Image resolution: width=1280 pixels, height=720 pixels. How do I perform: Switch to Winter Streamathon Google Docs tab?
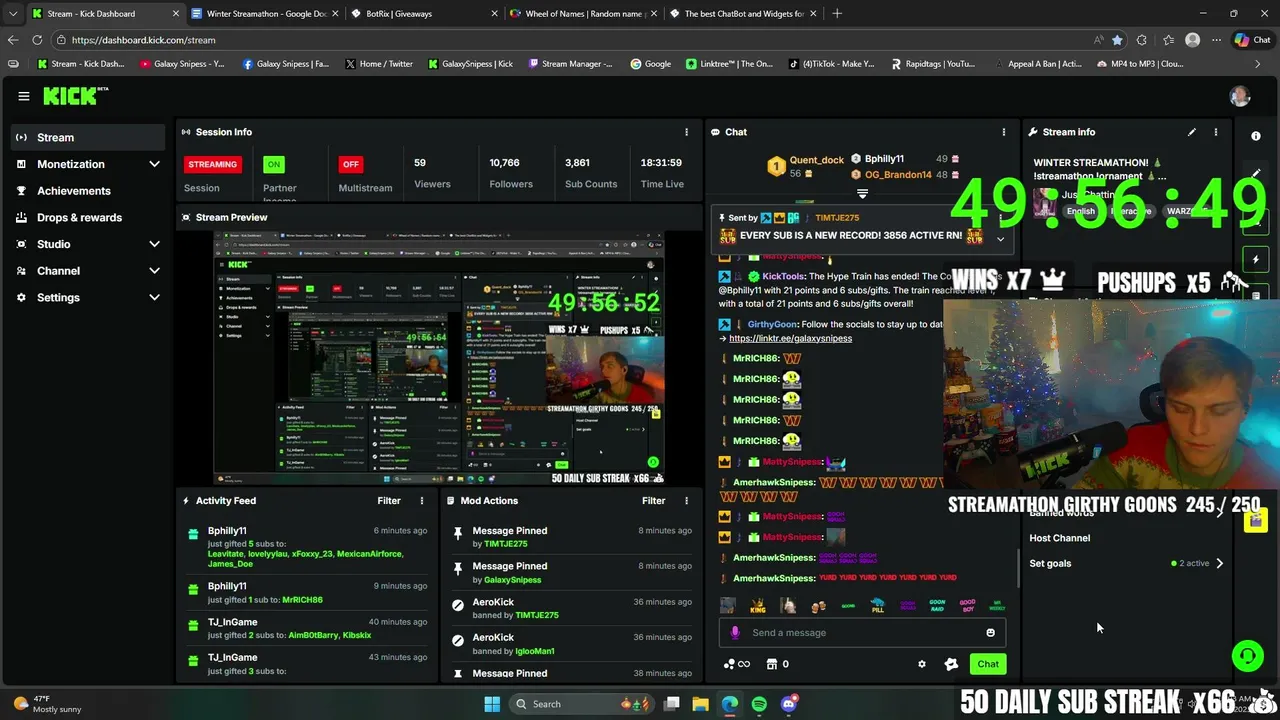pyautogui.click(x=265, y=14)
